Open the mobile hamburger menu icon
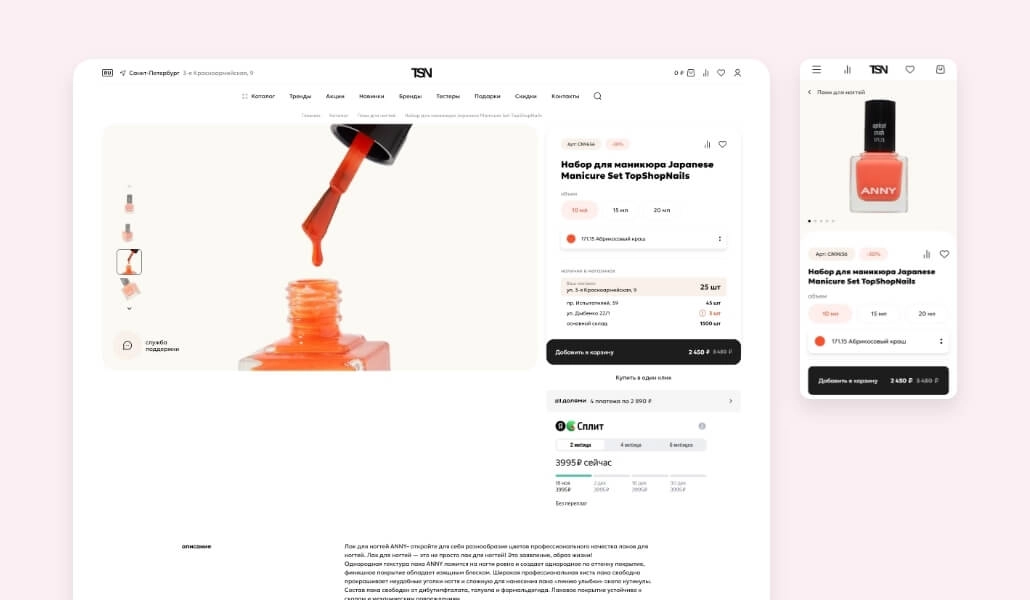 click(x=817, y=69)
